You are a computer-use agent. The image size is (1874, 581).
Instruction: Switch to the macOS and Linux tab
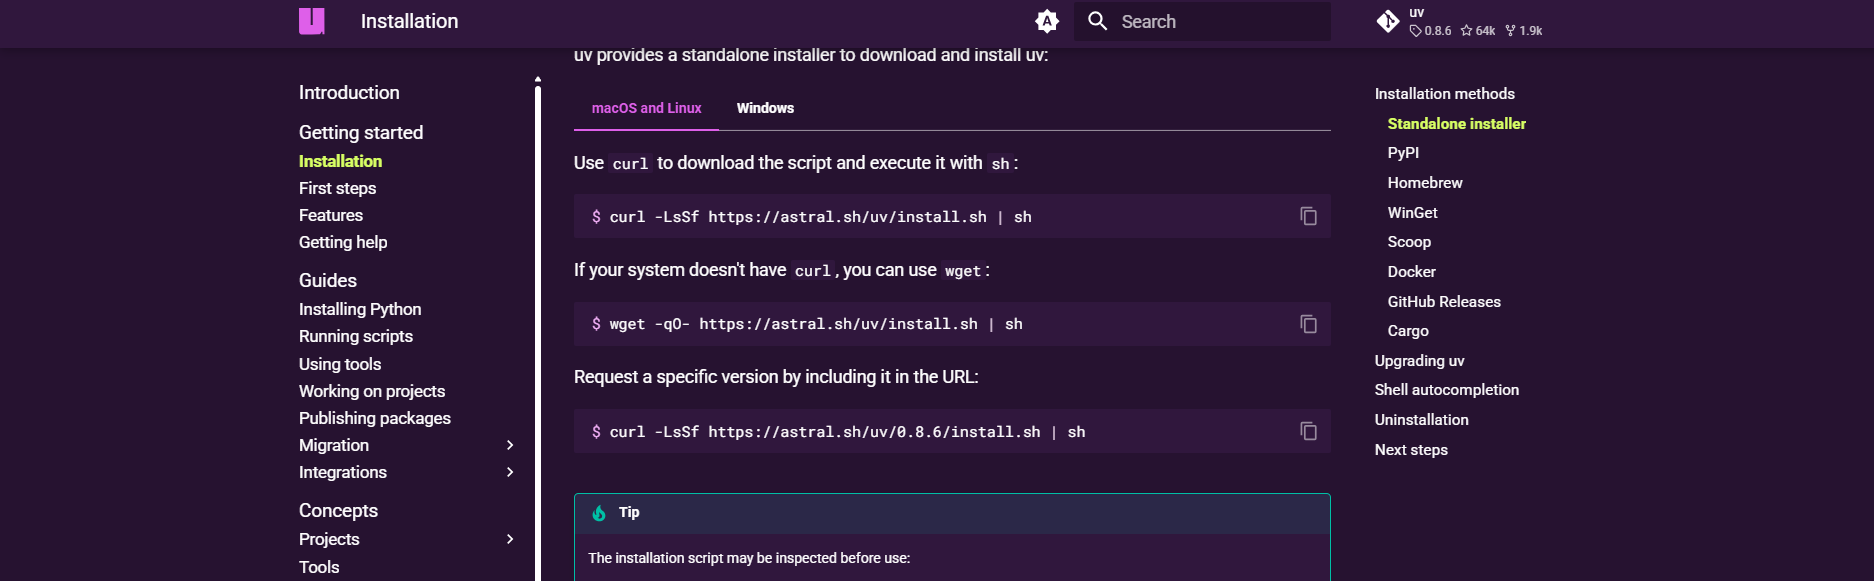pos(646,108)
